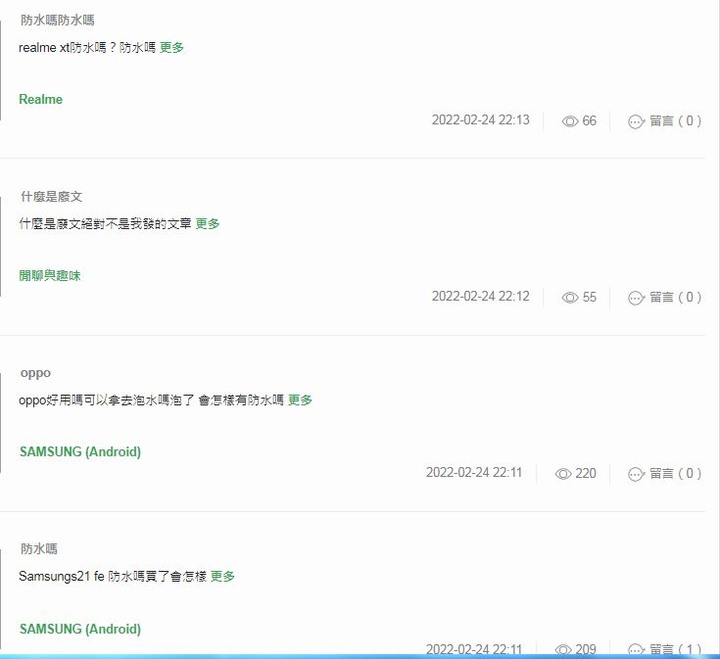Image resolution: width=720 pixels, height=659 pixels.
Task: Expand the realme xt post with 更多
Action: (172, 47)
